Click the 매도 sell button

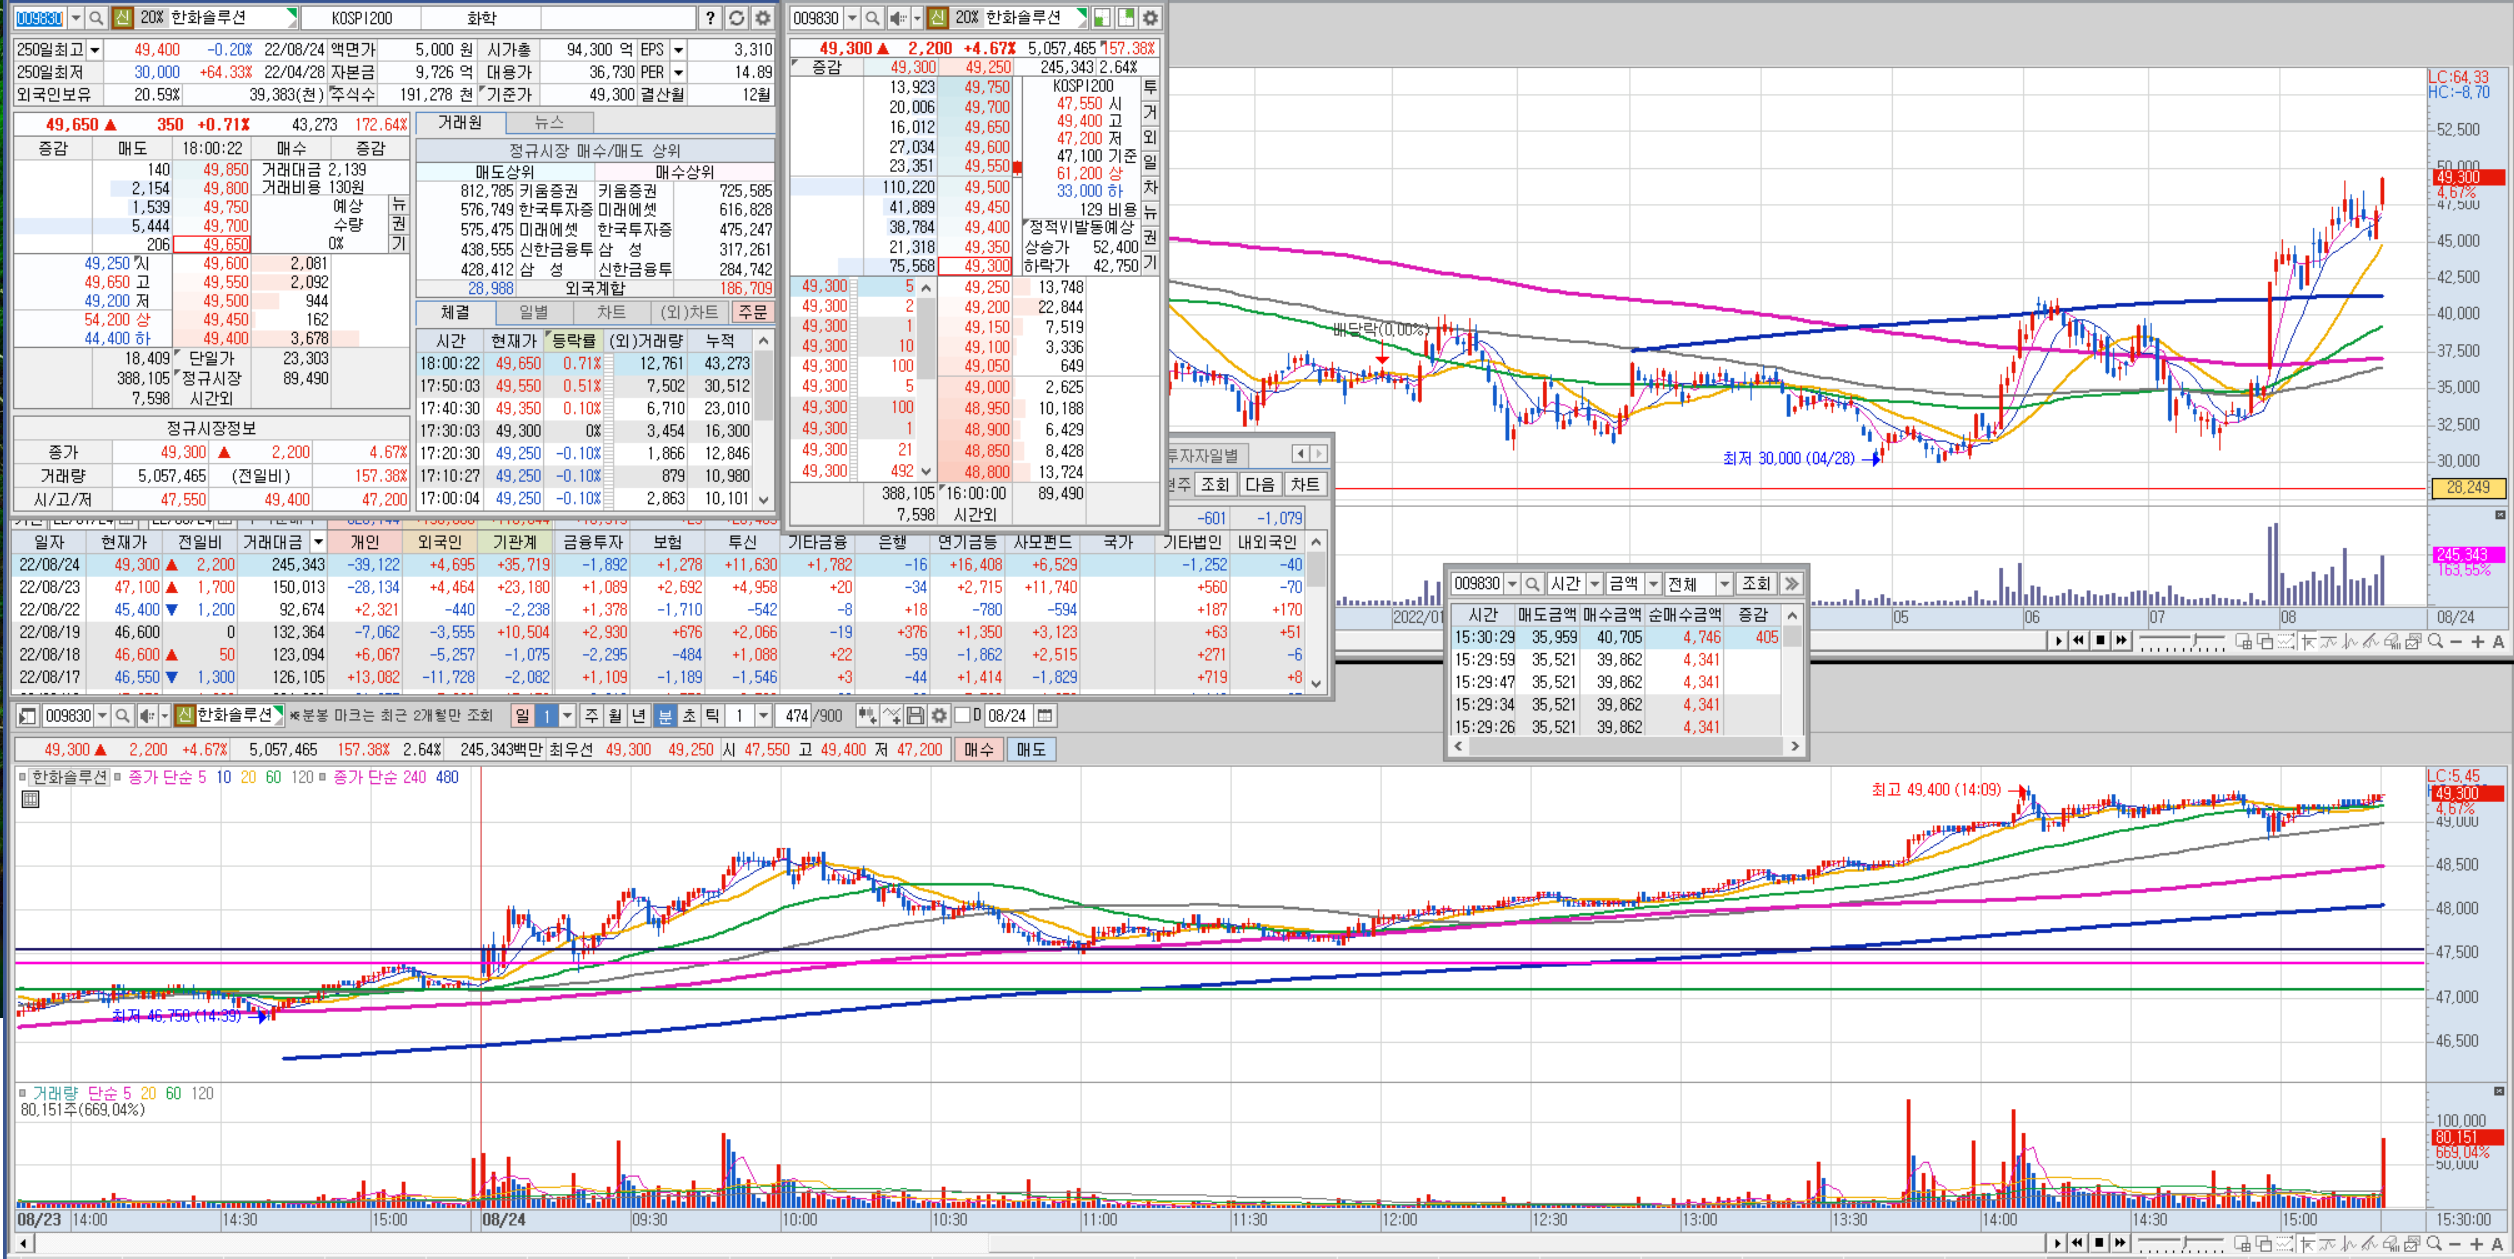coord(1030,749)
